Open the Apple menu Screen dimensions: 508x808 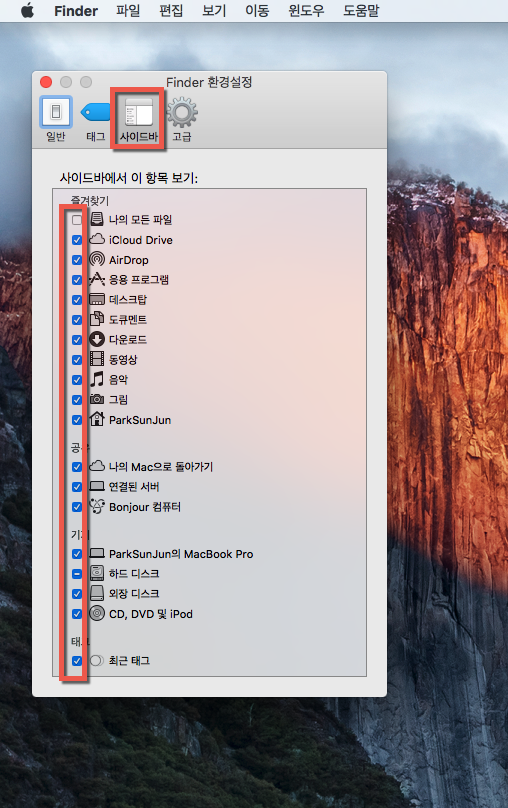pyautogui.click(x=27, y=10)
